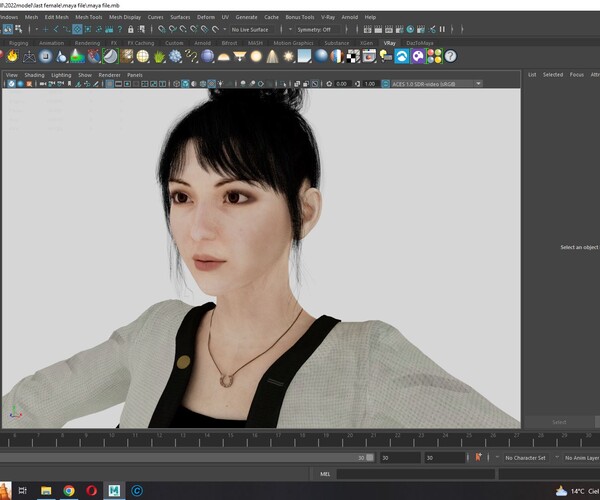Click the Focus menu in Attribute Editor

point(577,75)
